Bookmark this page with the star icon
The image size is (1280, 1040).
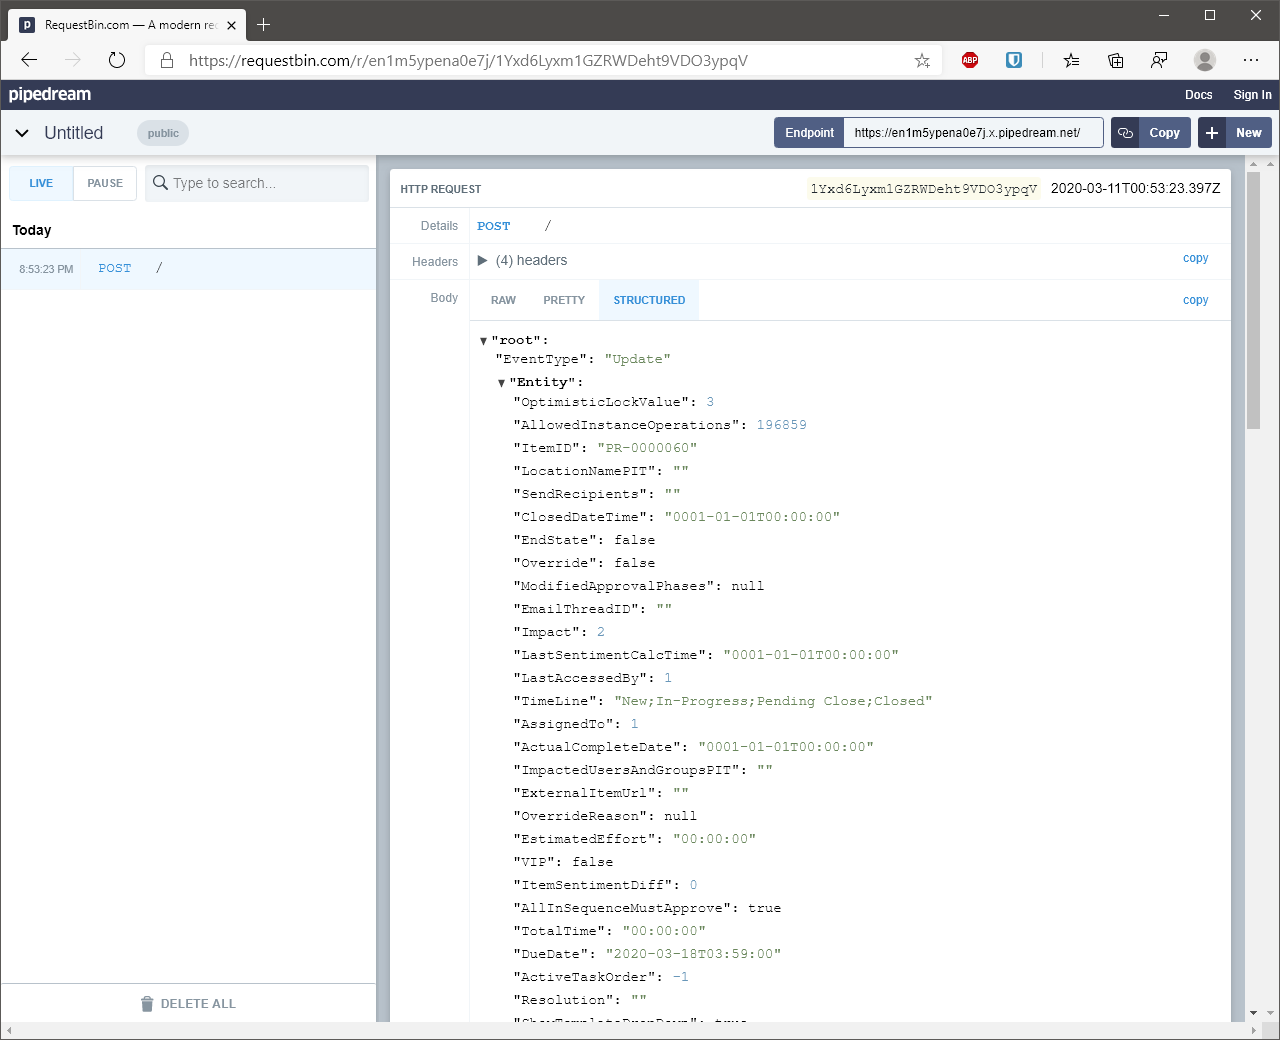pos(922,61)
